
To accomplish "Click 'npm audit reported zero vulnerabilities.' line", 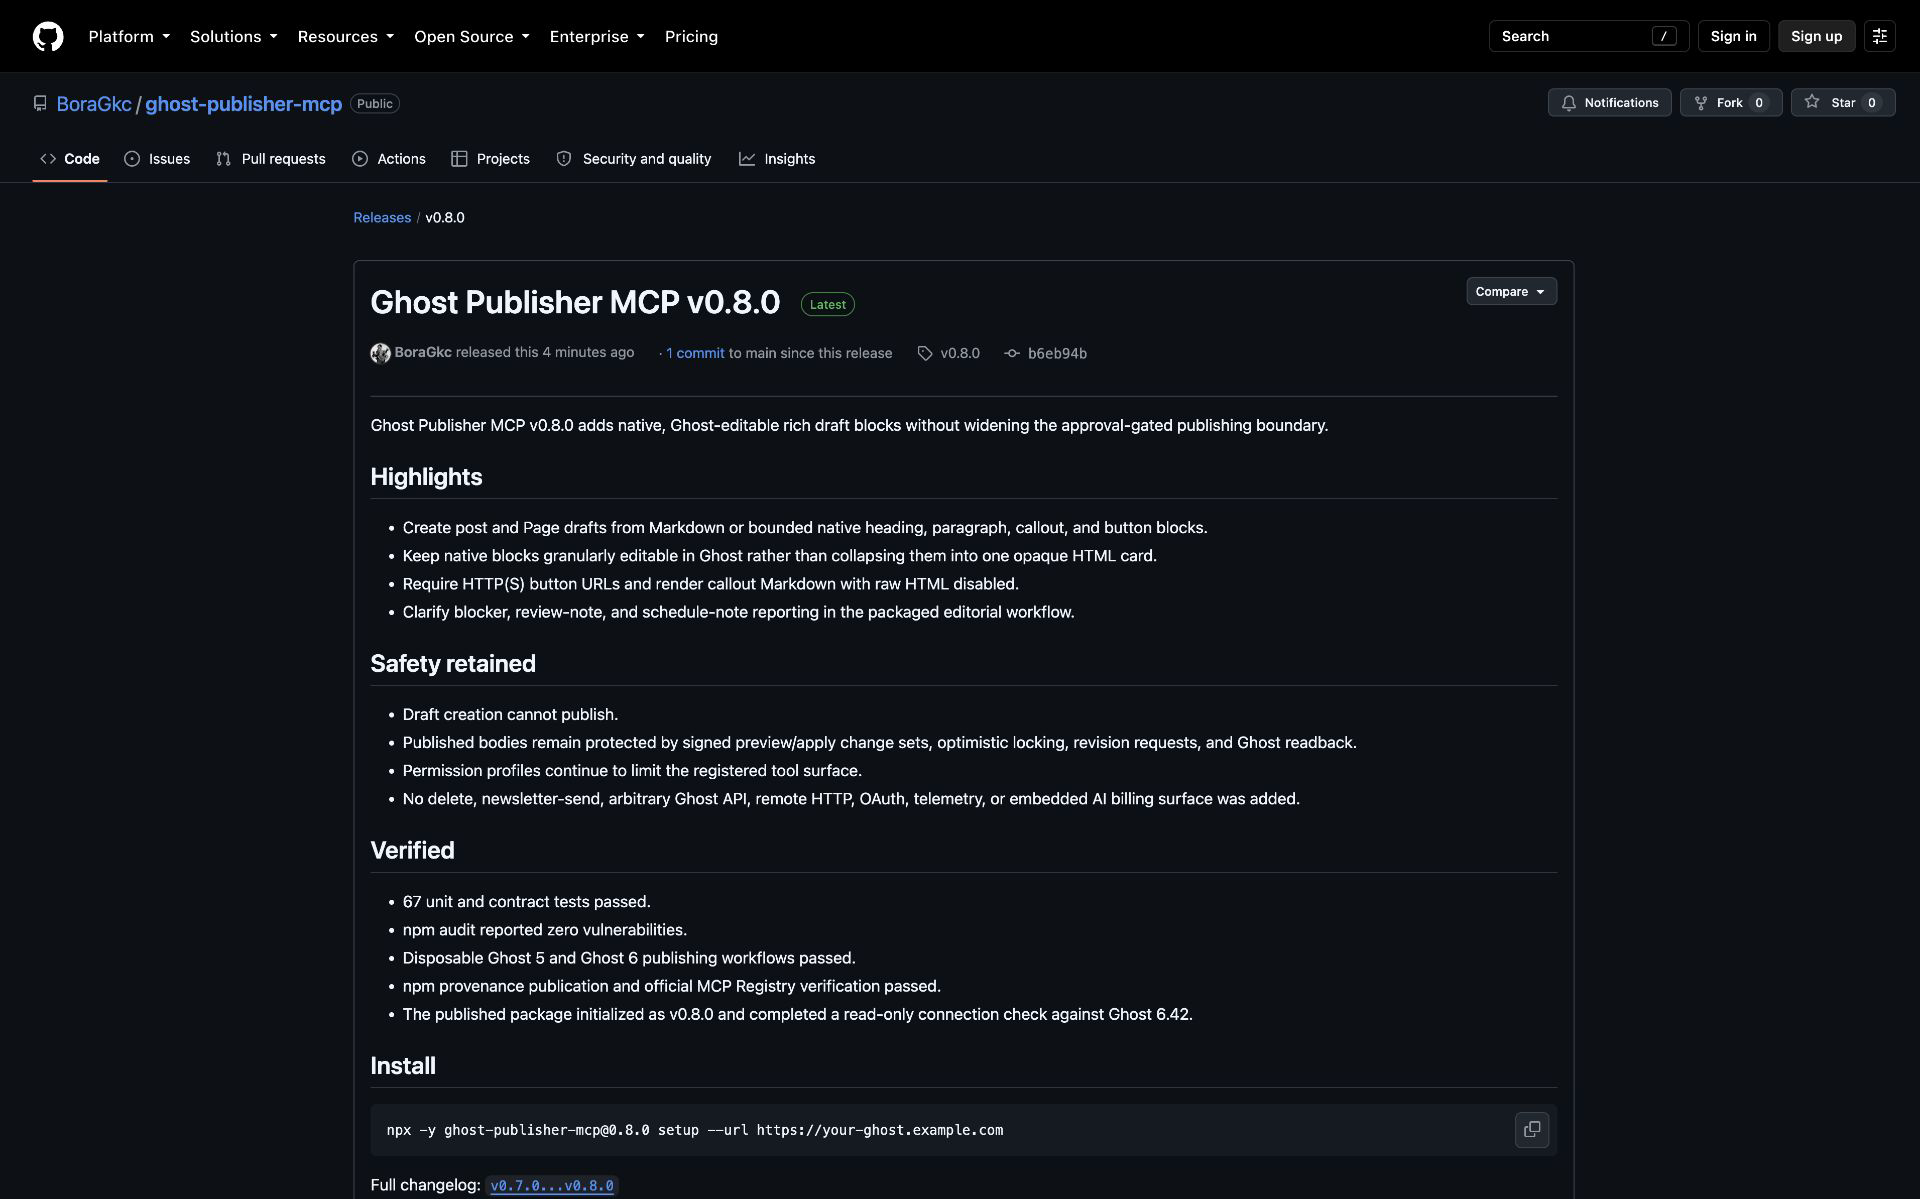I will pyautogui.click(x=544, y=929).
